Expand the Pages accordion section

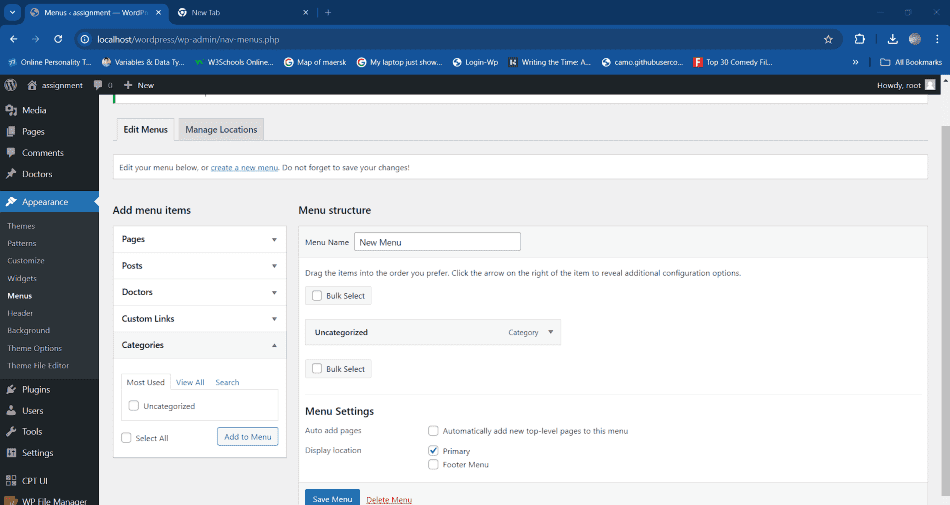[200, 239]
